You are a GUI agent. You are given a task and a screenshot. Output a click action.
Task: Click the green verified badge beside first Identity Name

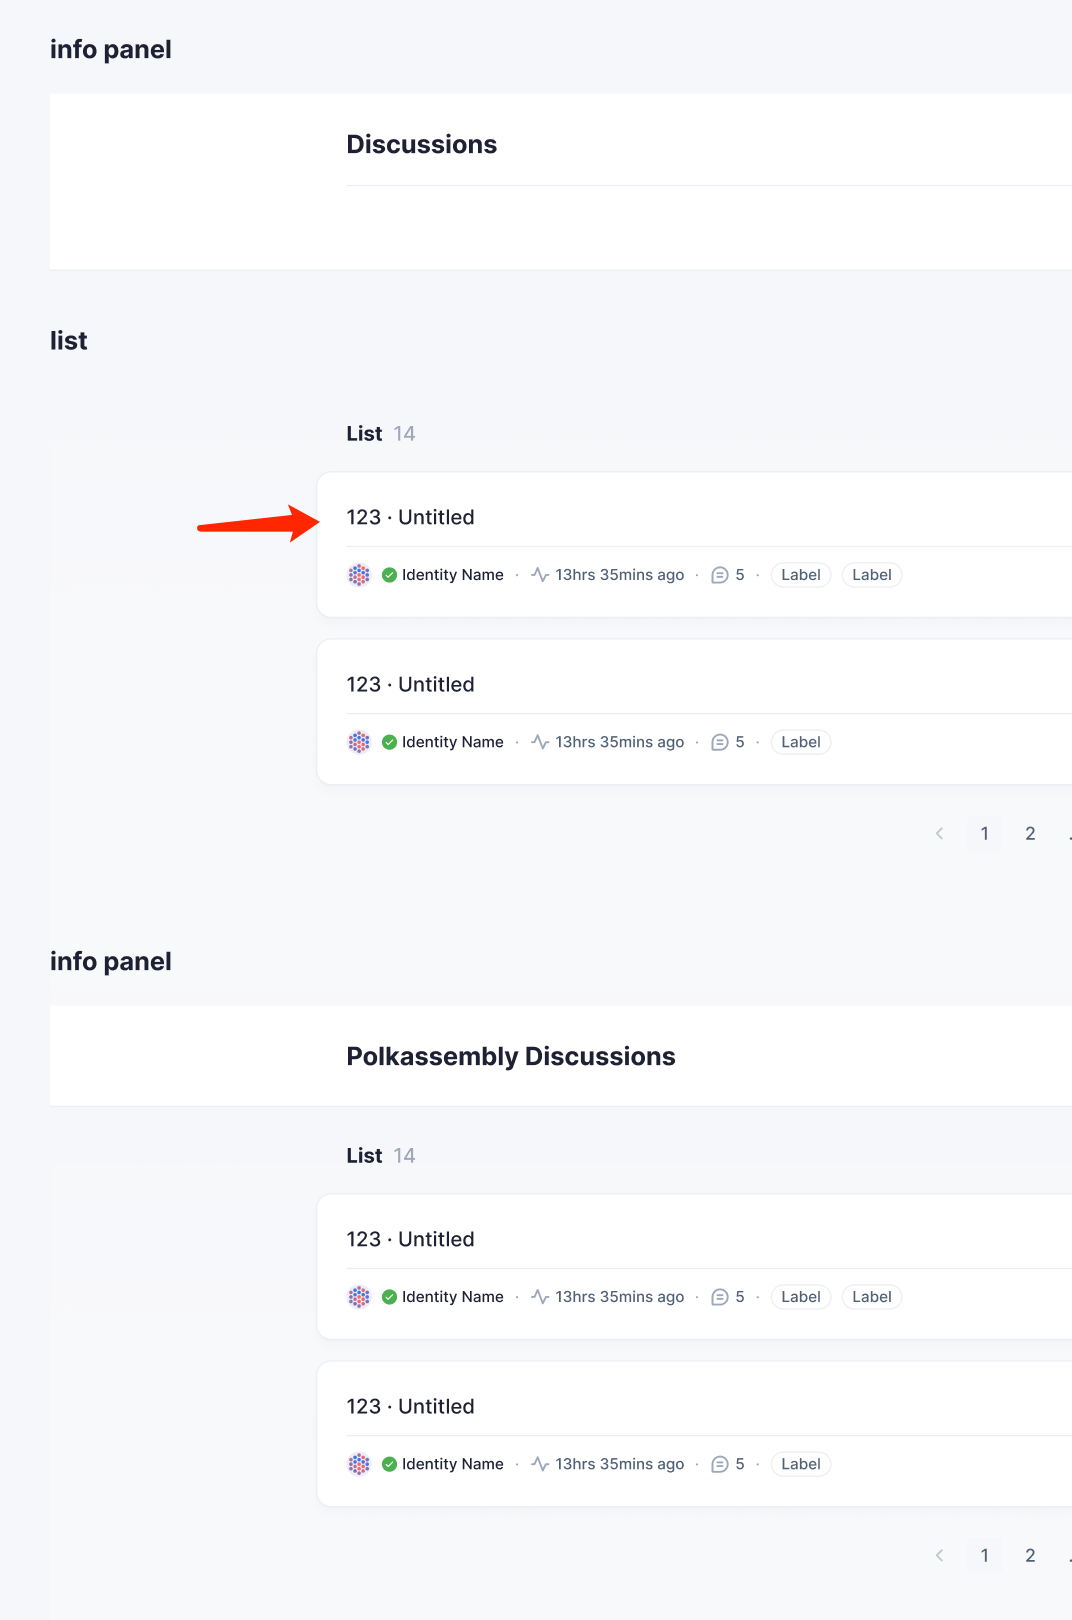point(389,575)
